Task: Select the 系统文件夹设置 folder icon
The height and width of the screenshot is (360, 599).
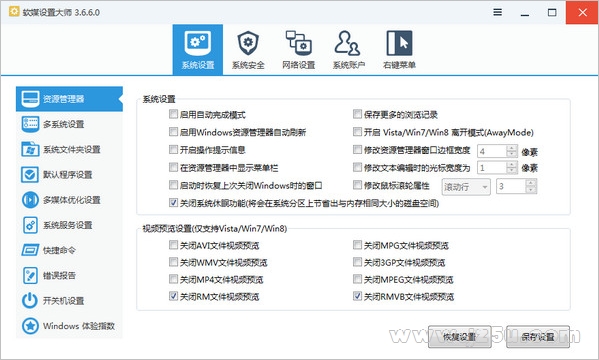Action: click(30, 149)
